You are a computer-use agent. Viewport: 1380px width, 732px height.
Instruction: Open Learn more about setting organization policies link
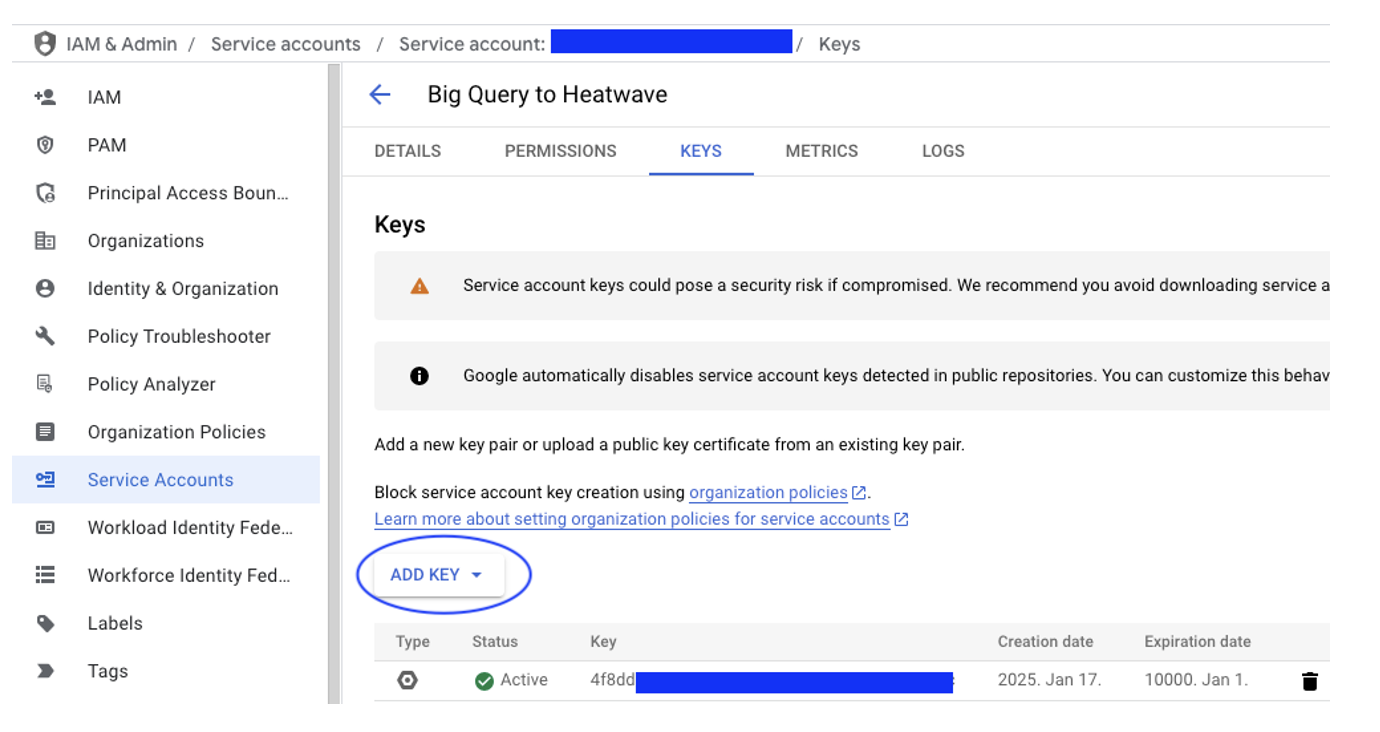point(631,519)
